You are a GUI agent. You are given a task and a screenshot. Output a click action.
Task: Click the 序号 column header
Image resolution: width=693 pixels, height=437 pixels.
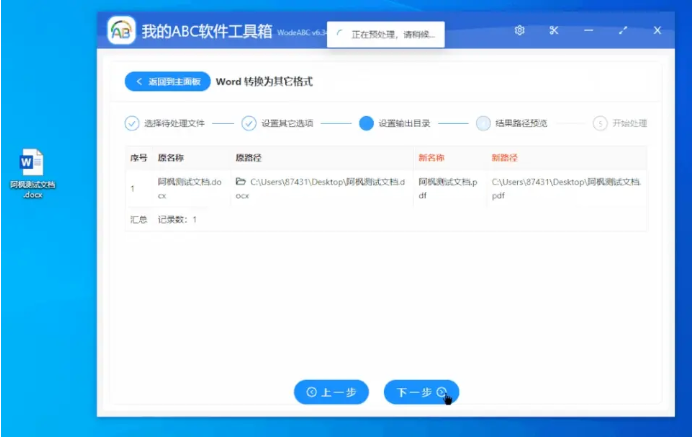coord(138,158)
